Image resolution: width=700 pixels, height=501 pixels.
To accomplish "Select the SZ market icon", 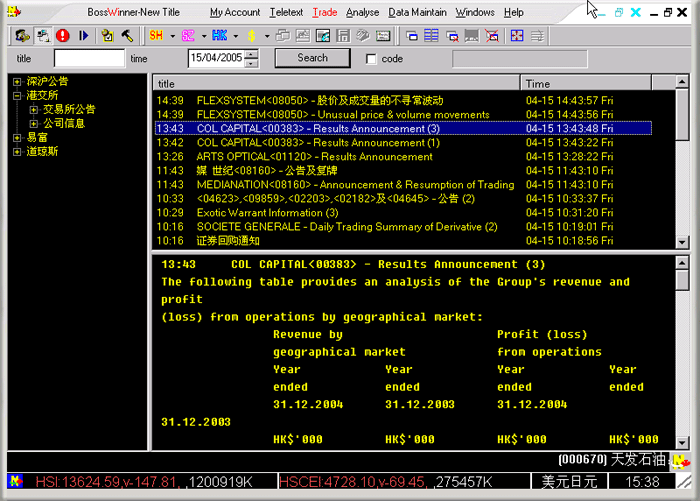I will tap(188, 36).
